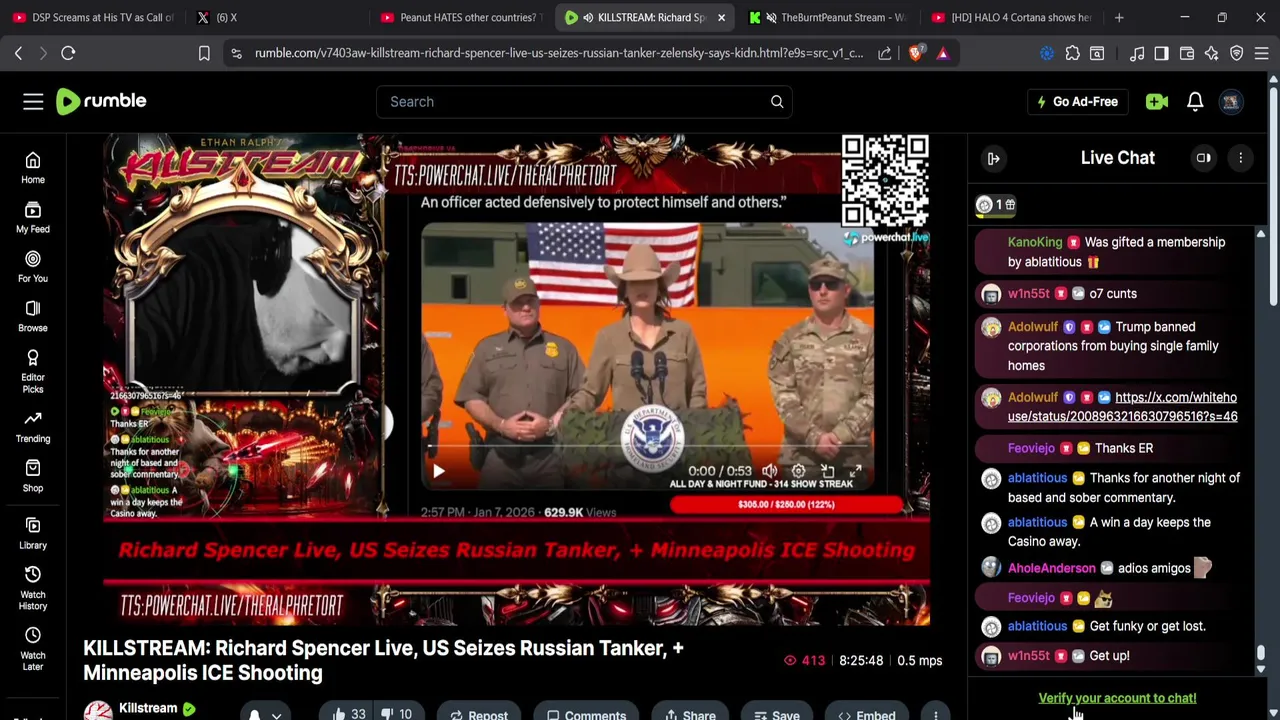Toggle embedded video picture-in-picture
The width and height of the screenshot is (1280, 720).
[827, 471]
